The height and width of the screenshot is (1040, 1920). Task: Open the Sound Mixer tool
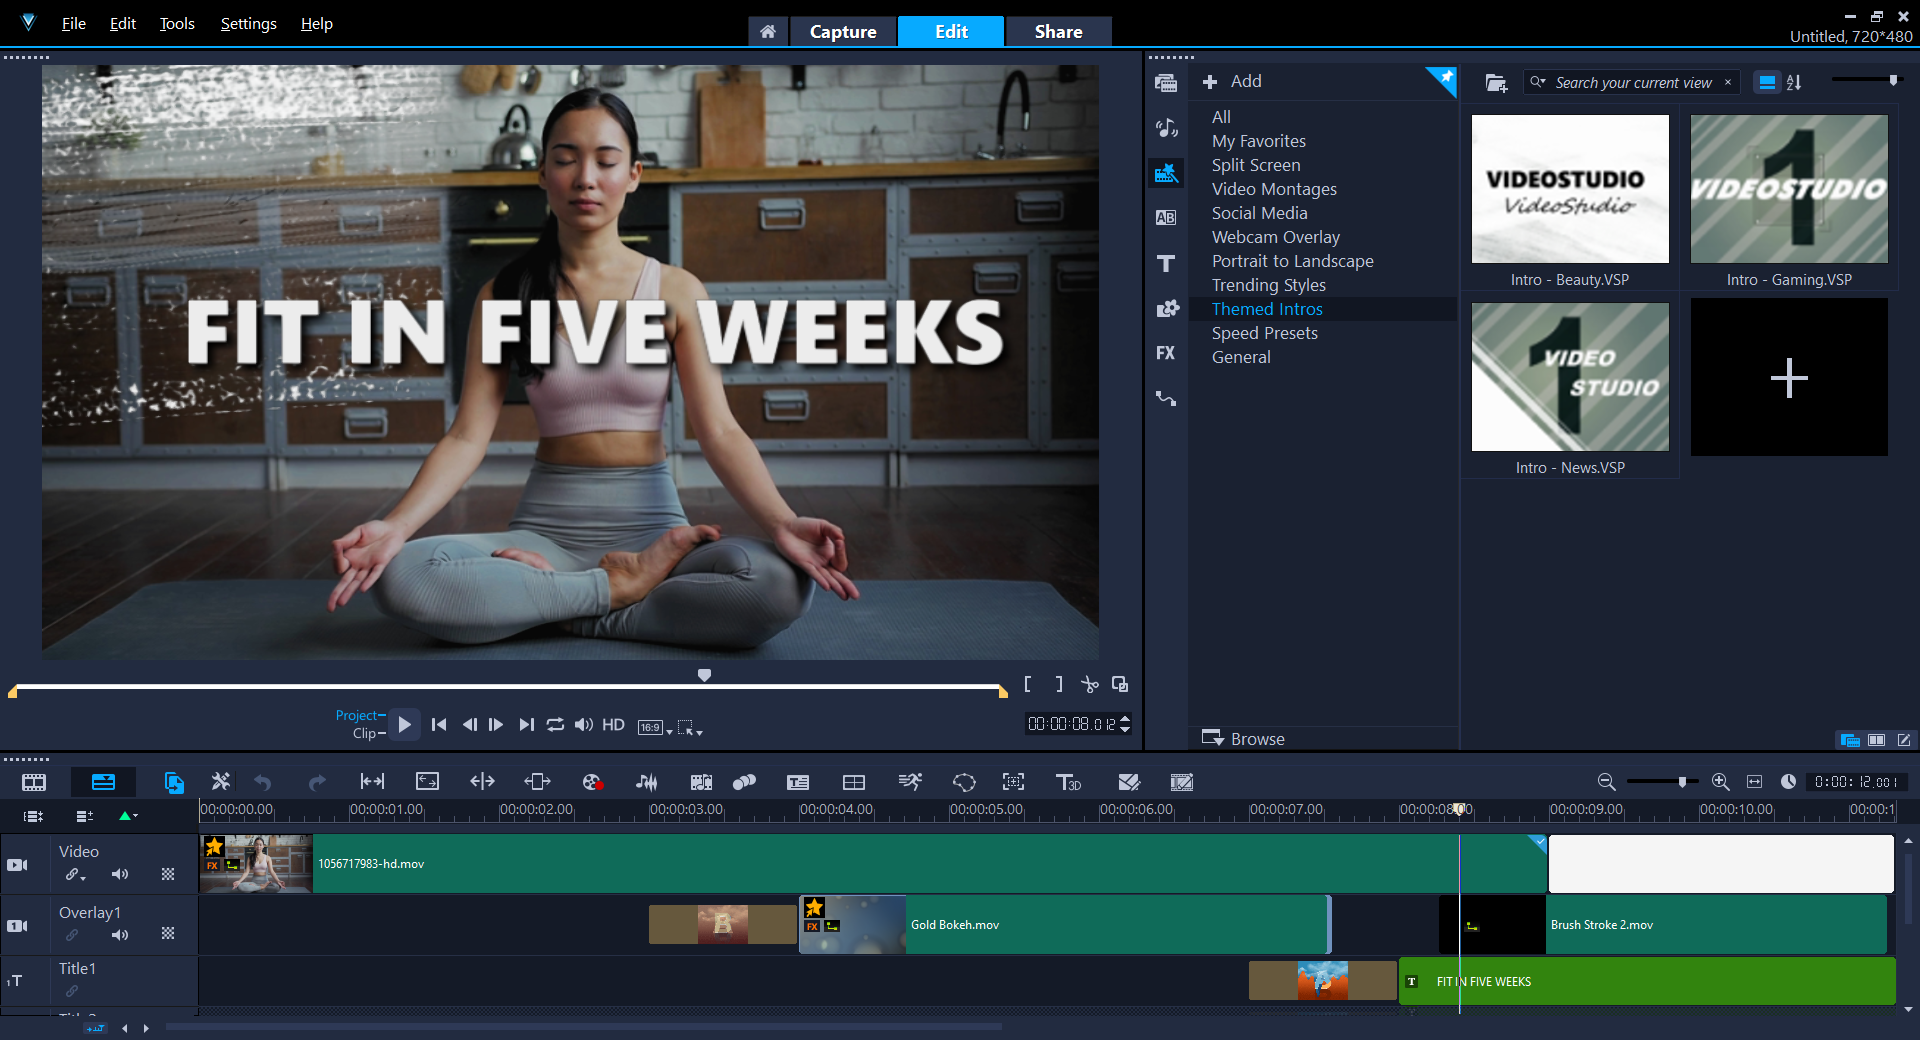tap(647, 782)
